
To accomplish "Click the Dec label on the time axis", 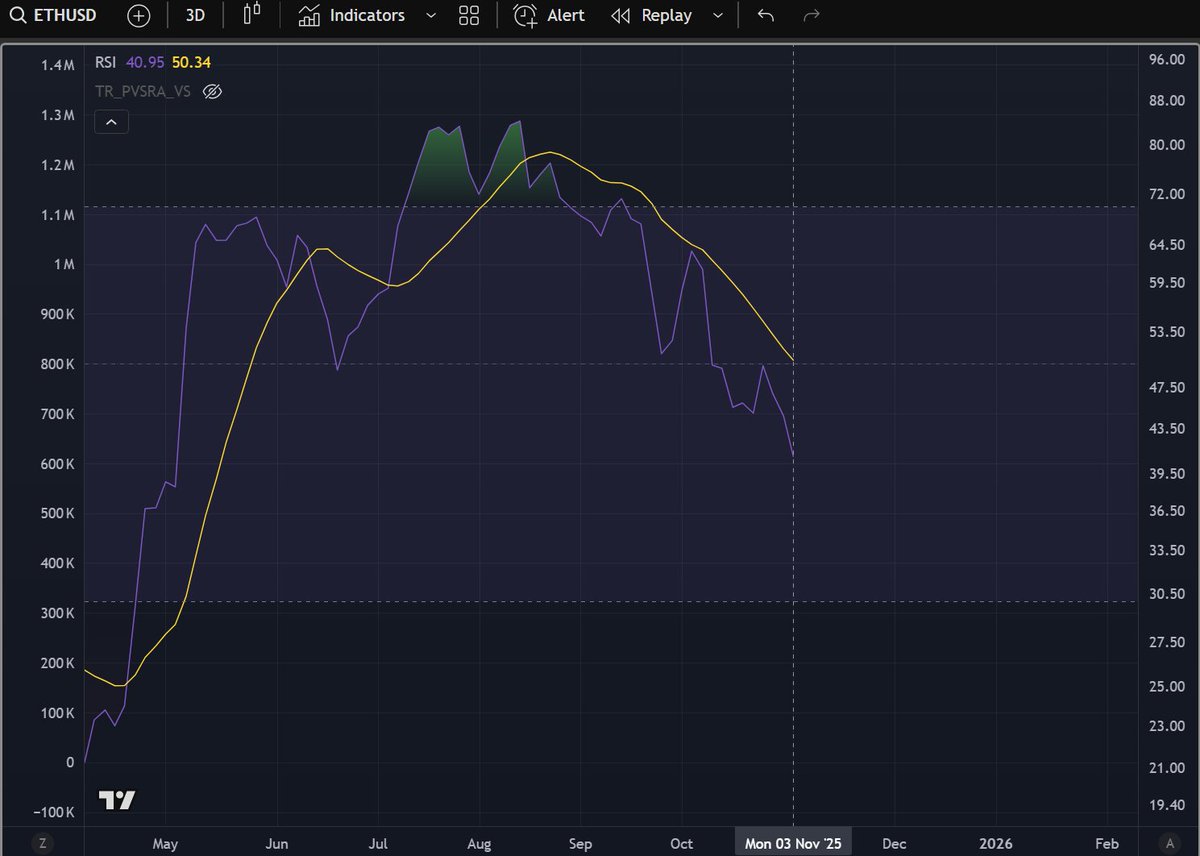I will pos(895,843).
